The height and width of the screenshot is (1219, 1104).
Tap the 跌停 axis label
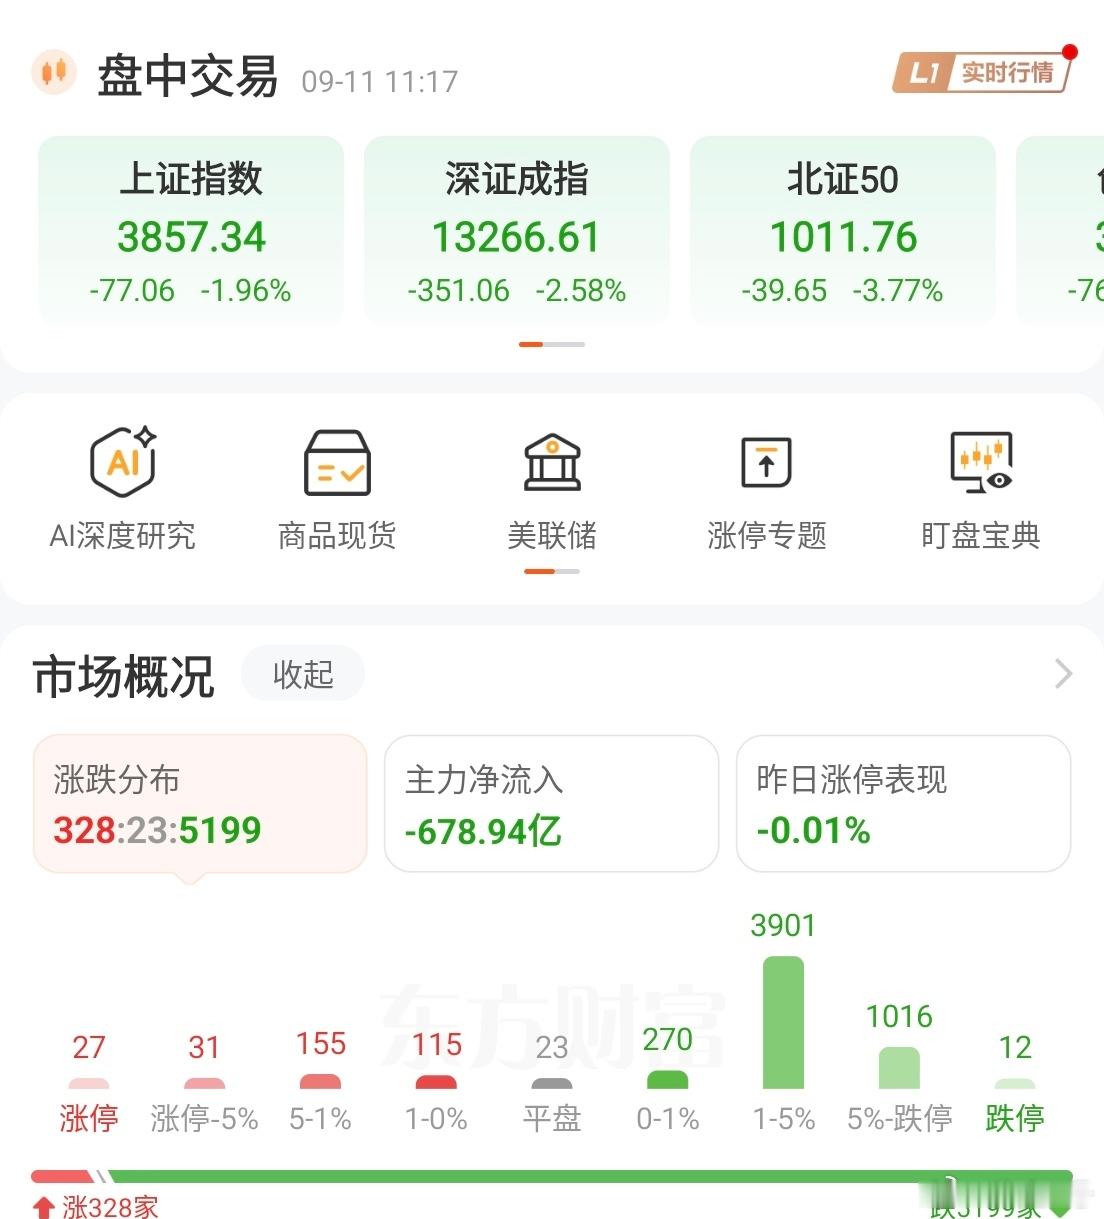(1015, 1118)
